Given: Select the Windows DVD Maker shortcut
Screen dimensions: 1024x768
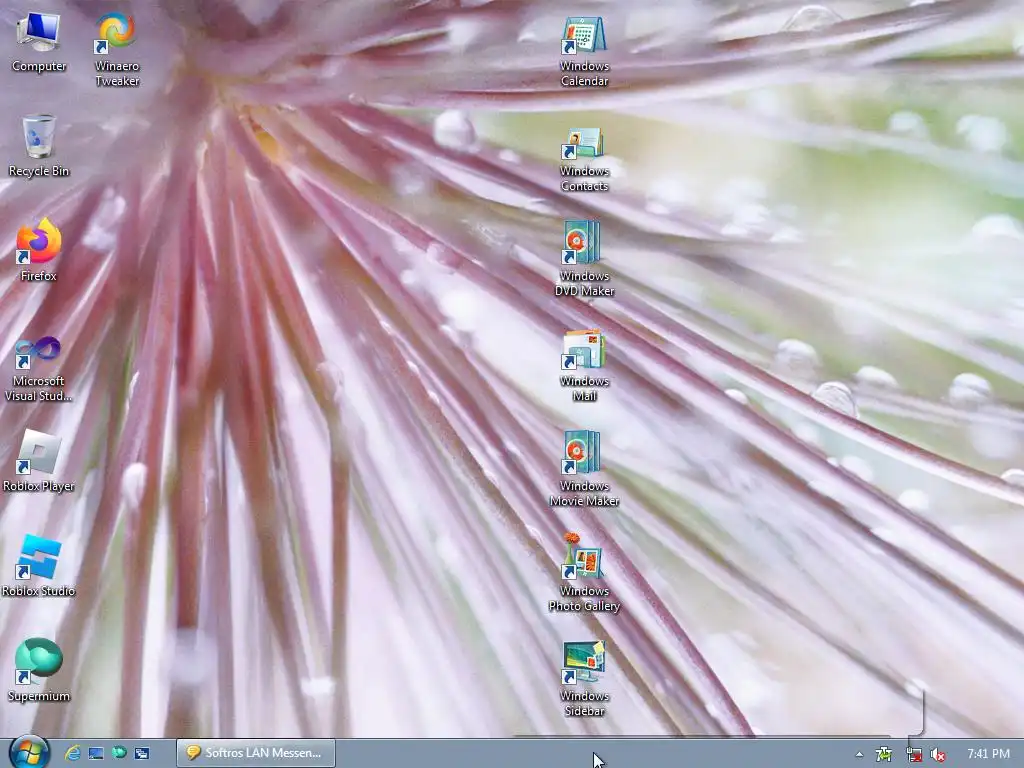Looking at the screenshot, I should click(584, 259).
